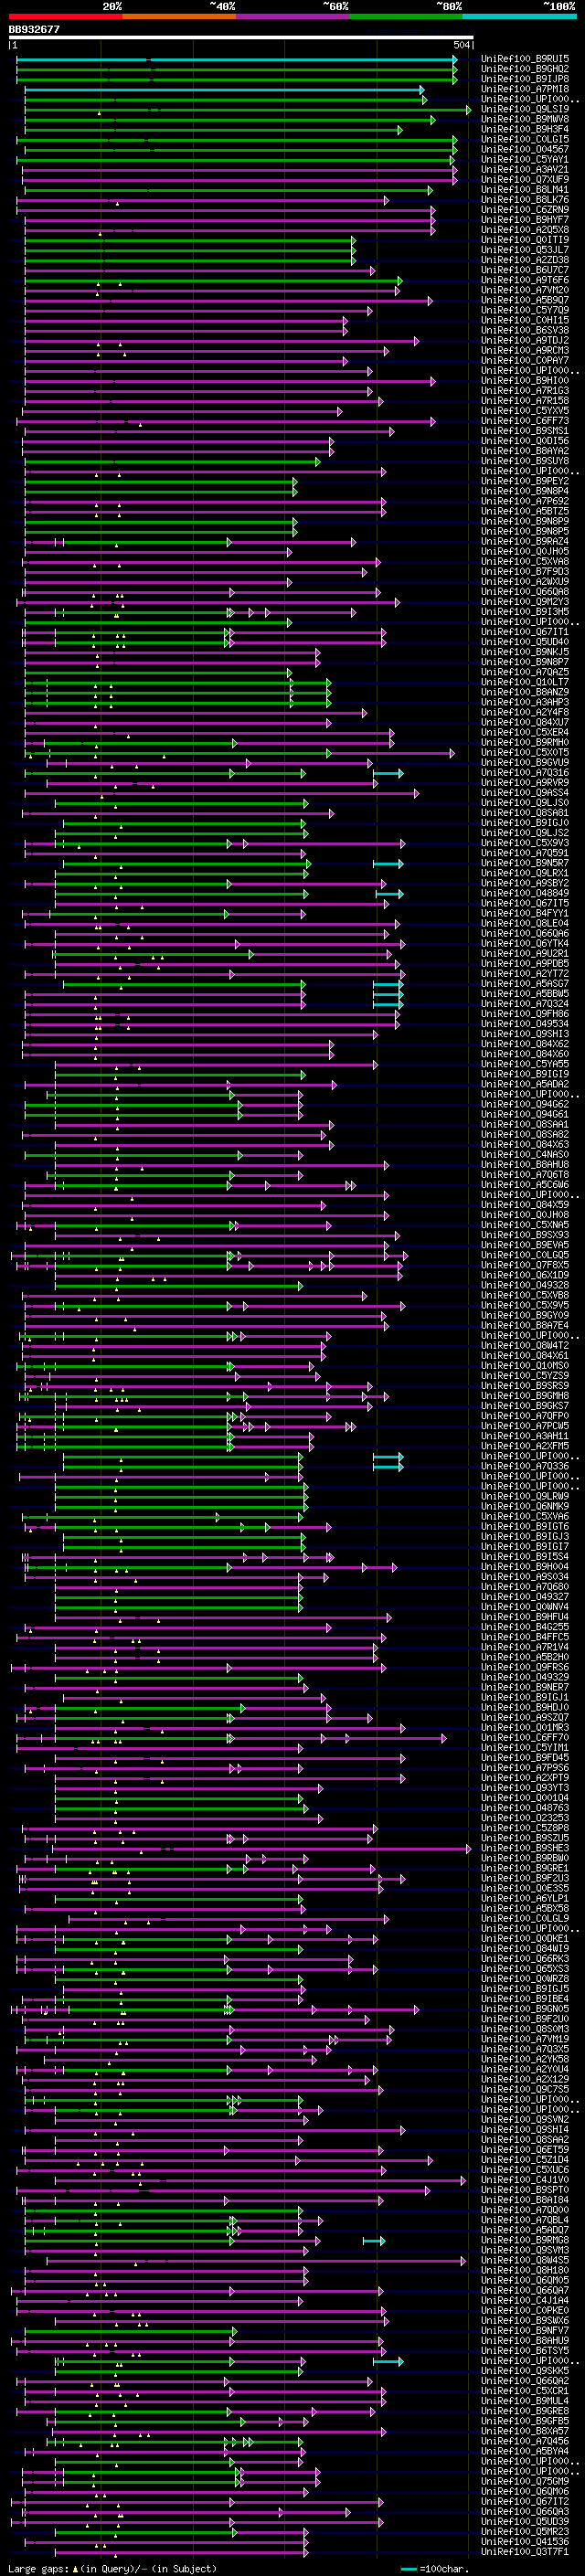Viewport: 585px width, 2576px height.
Task: Select hit label UniRef100_A5BTZ5
Action: click(x=525, y=511)
